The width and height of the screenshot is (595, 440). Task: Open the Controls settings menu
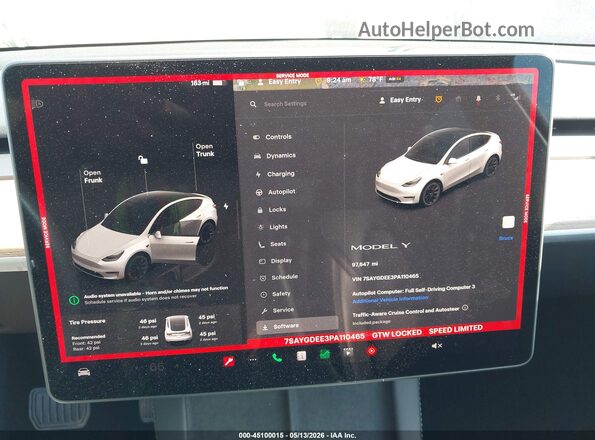coord(272,137)
